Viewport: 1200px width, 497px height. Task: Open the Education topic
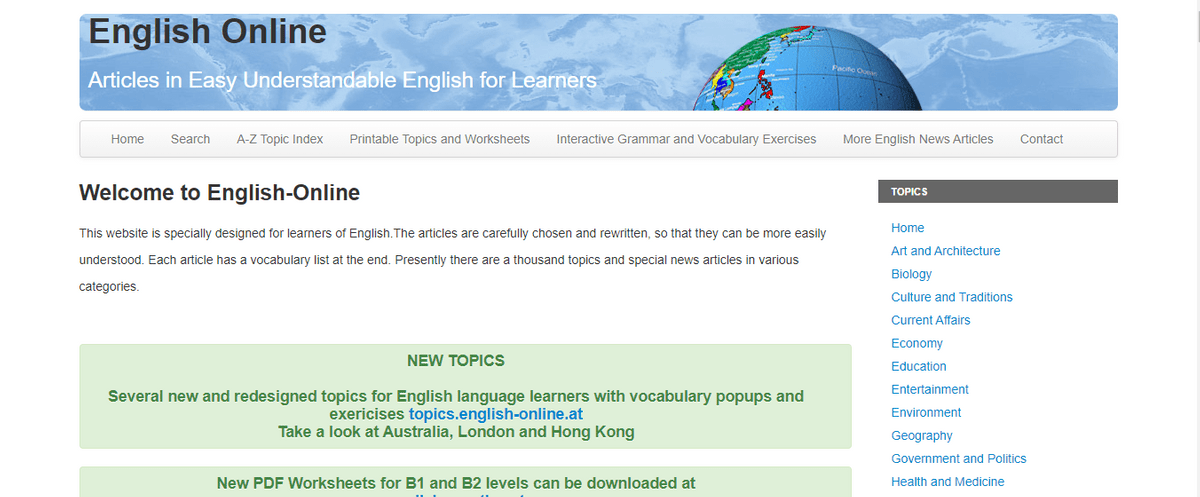919,366
